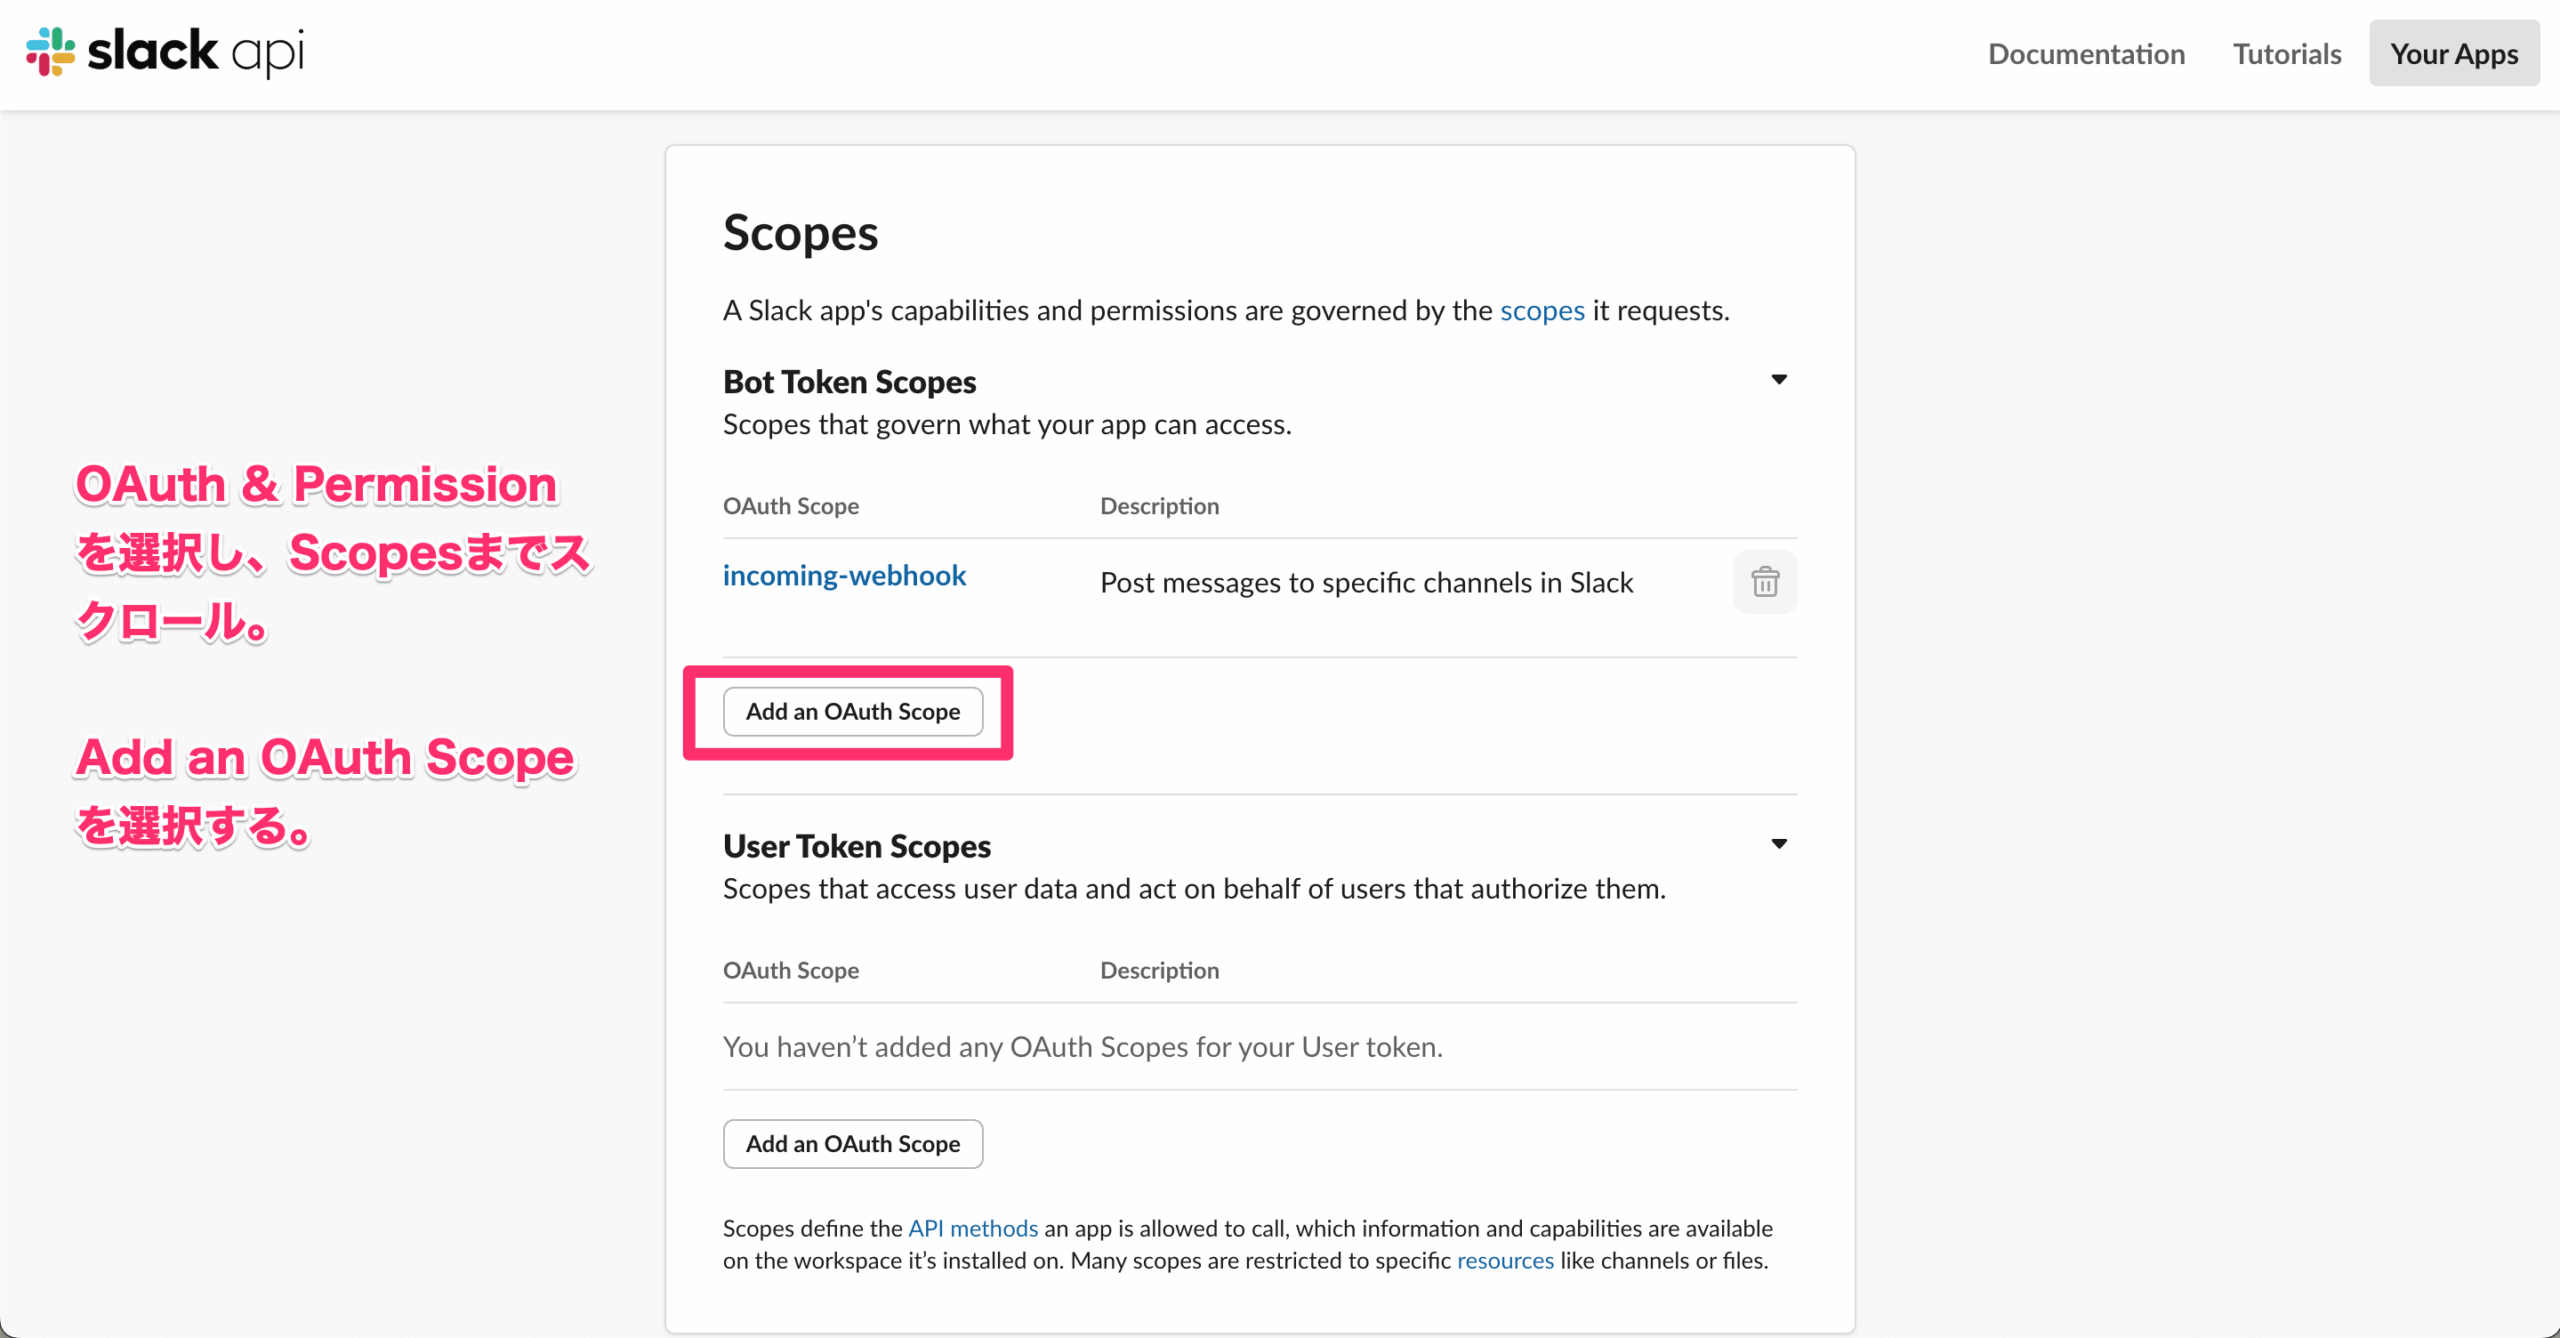Image resolution: width=2560 pixels, height=1338 pixels.
Task: Click the slack api wordmark
Action: (x=196, y=52)
